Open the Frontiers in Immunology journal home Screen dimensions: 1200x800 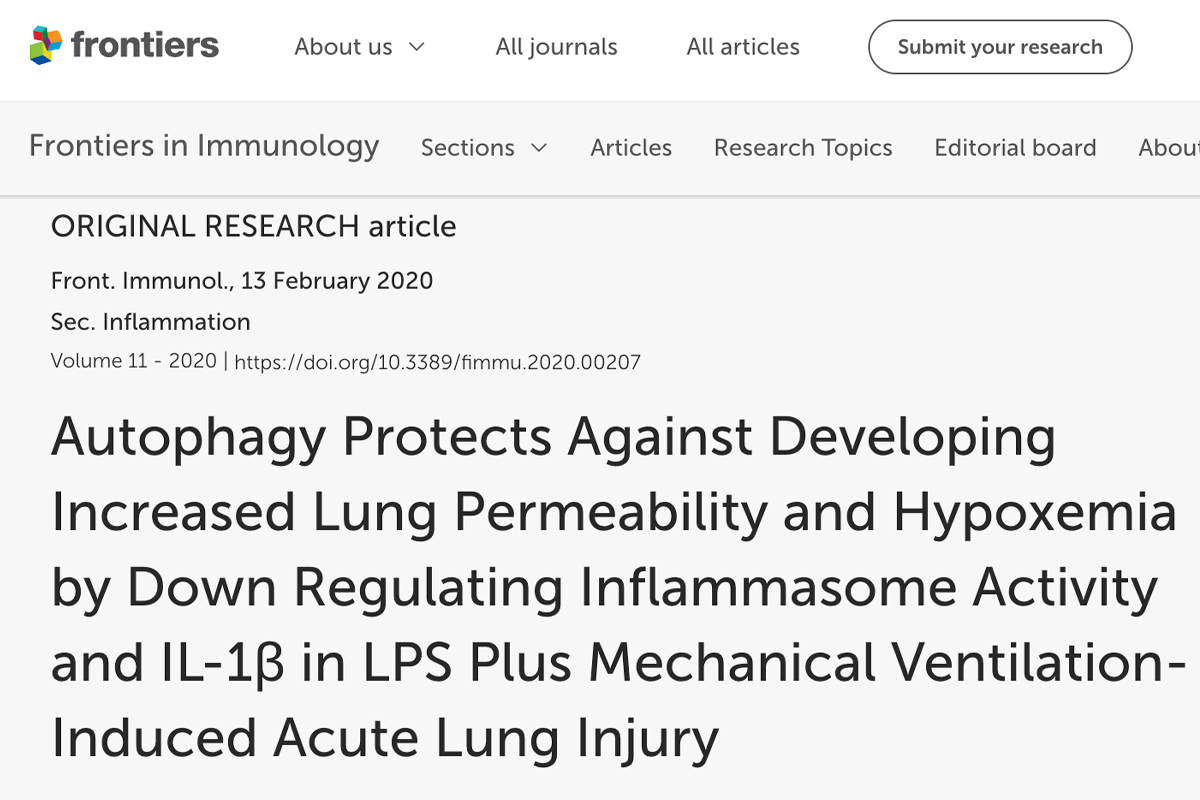[x=204, y=146]
